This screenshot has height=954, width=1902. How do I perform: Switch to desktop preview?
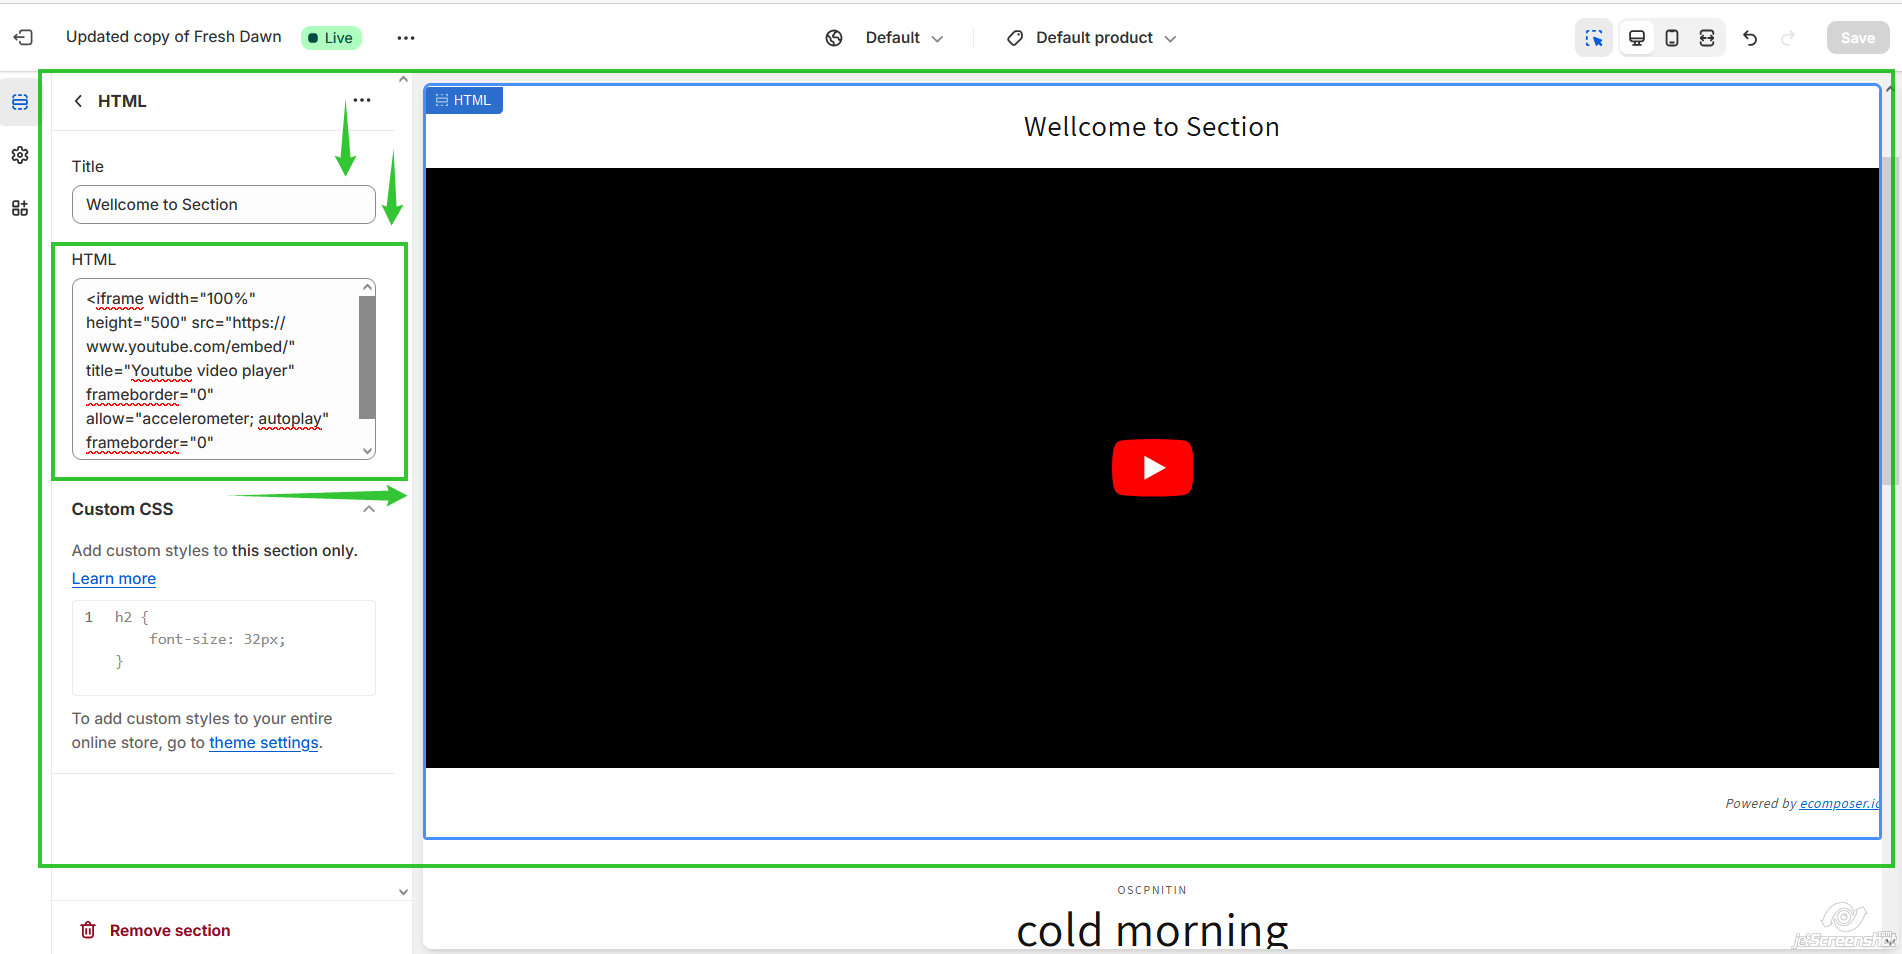click(1637, 38)
